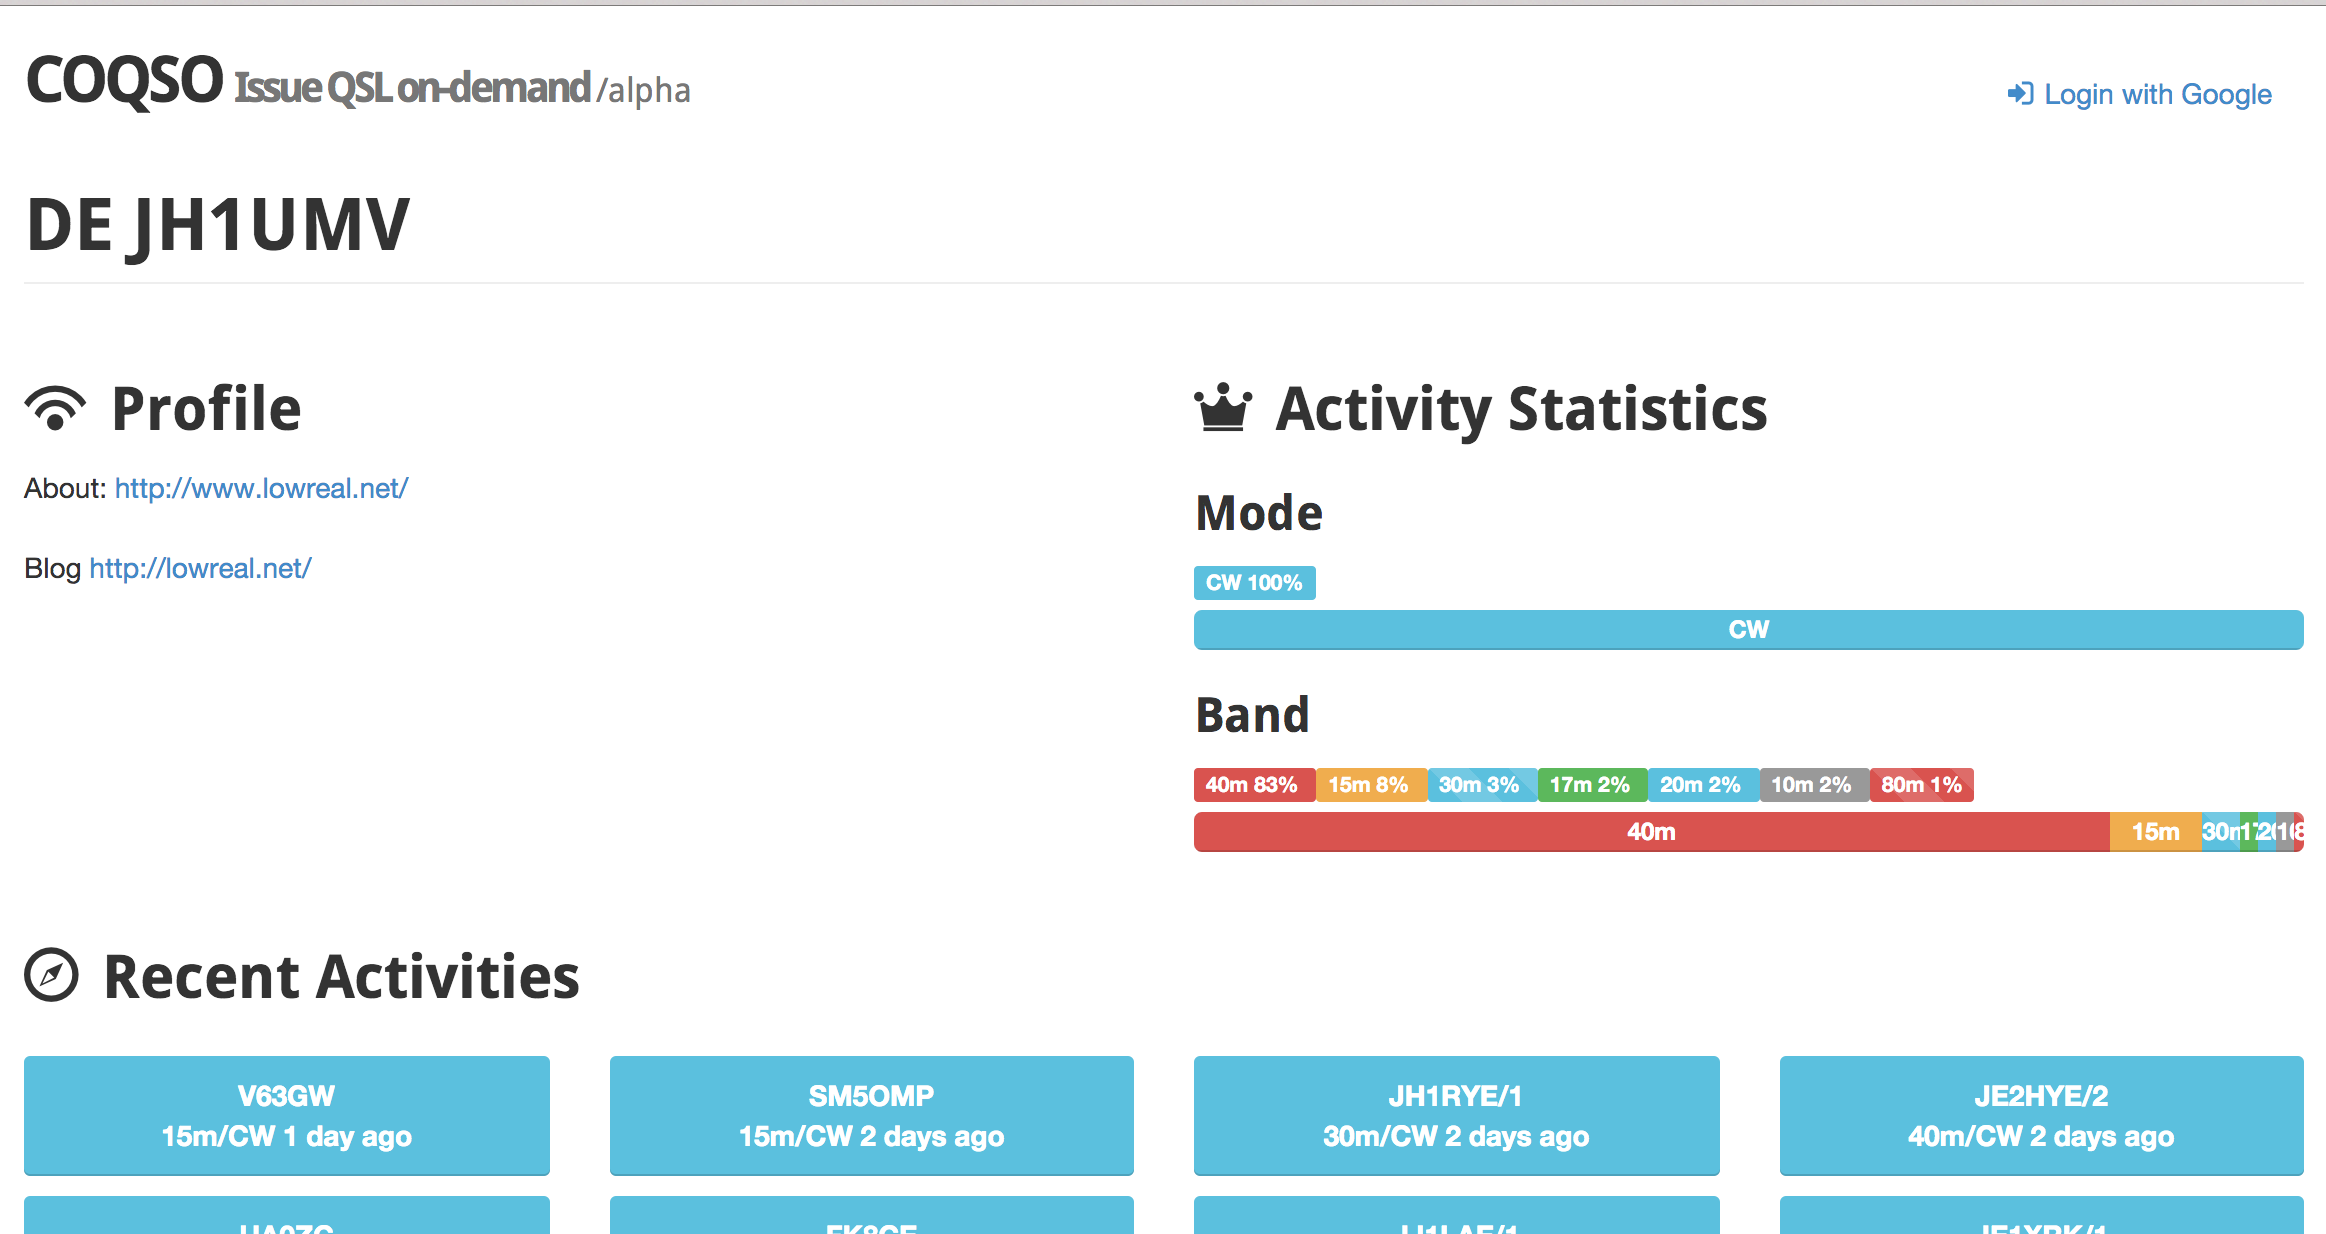Click the 40m 83% band badge

(x=1252, y=785)
